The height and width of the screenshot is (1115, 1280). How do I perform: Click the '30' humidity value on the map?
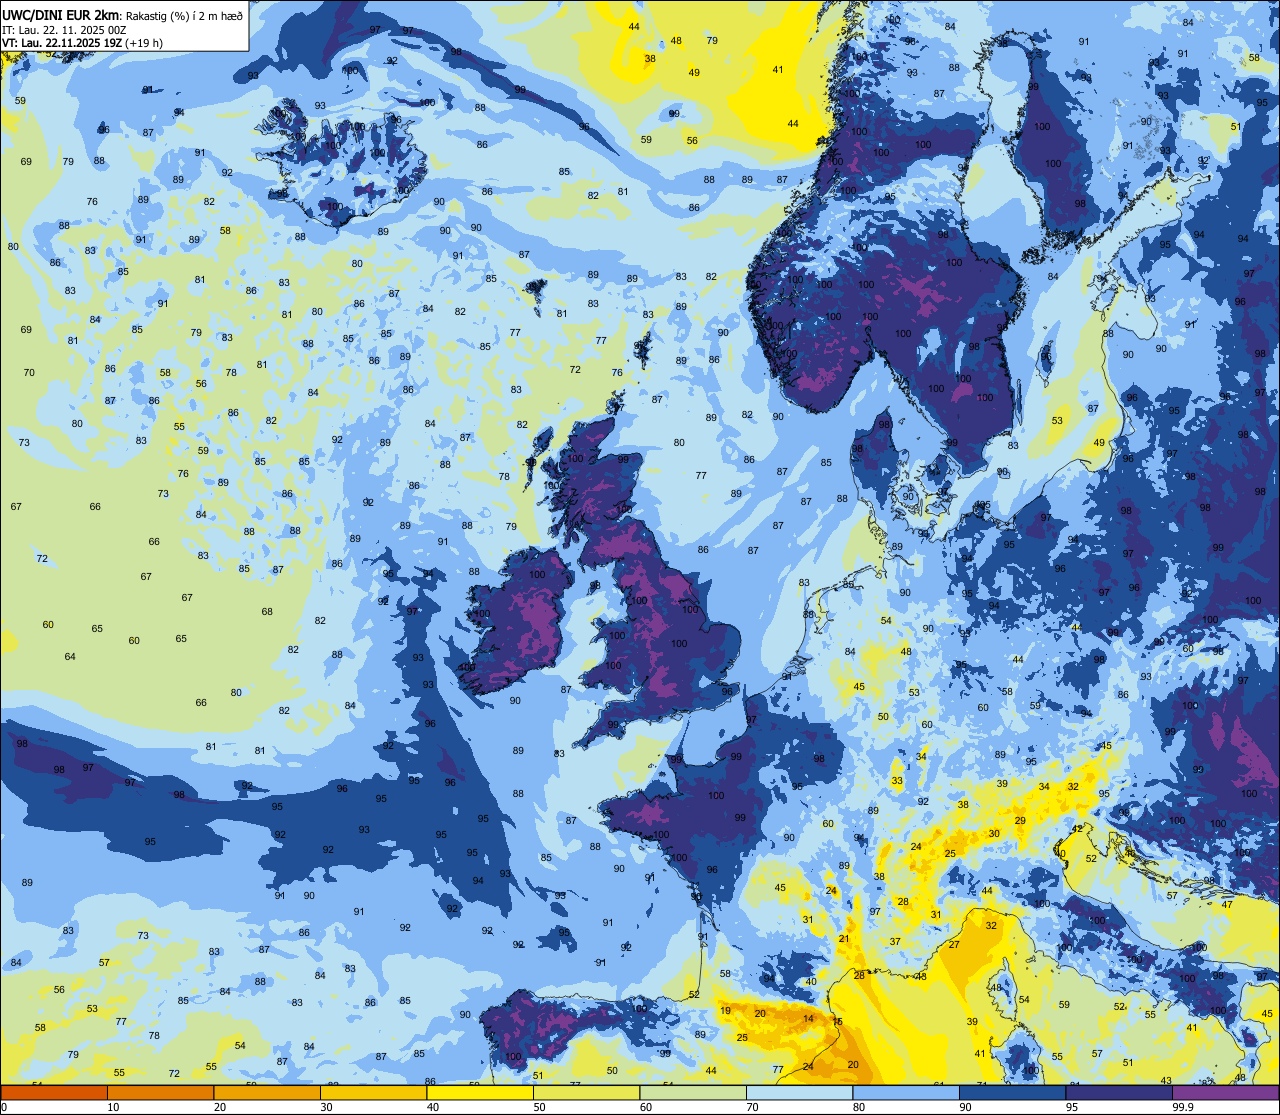tap(994, 833)
